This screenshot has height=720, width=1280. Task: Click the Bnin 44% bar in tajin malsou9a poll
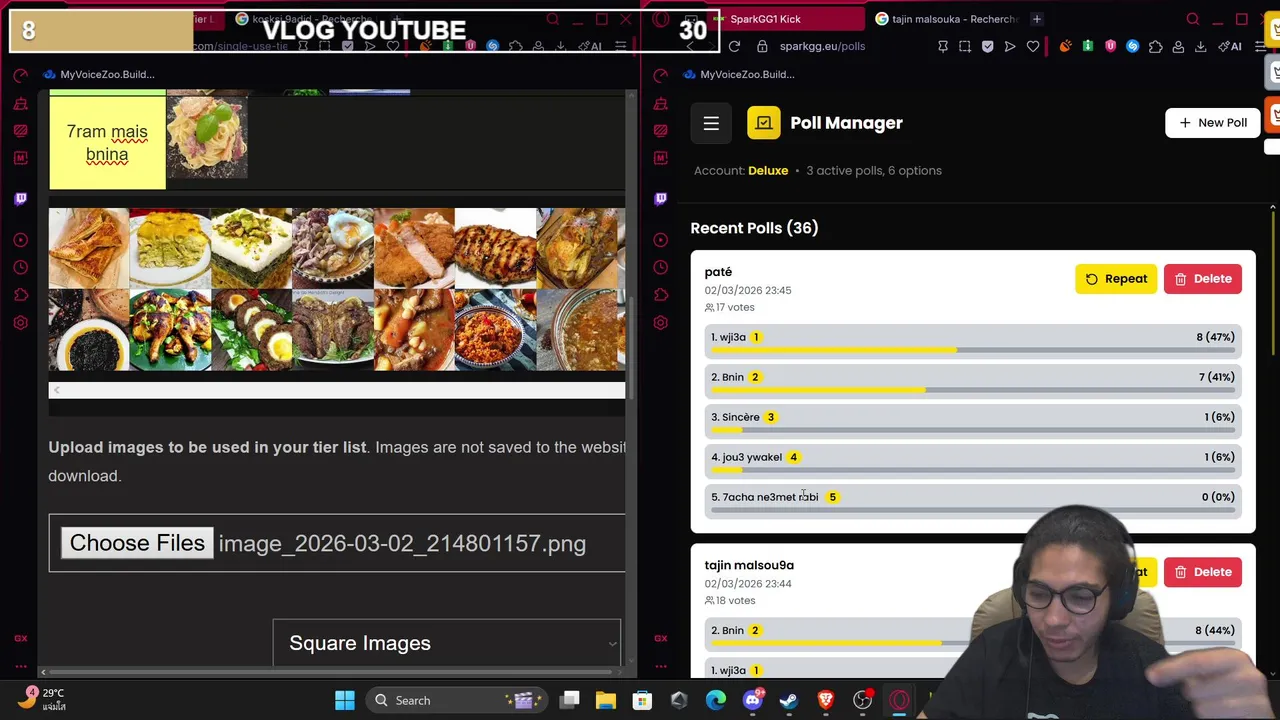pos(973,643)
